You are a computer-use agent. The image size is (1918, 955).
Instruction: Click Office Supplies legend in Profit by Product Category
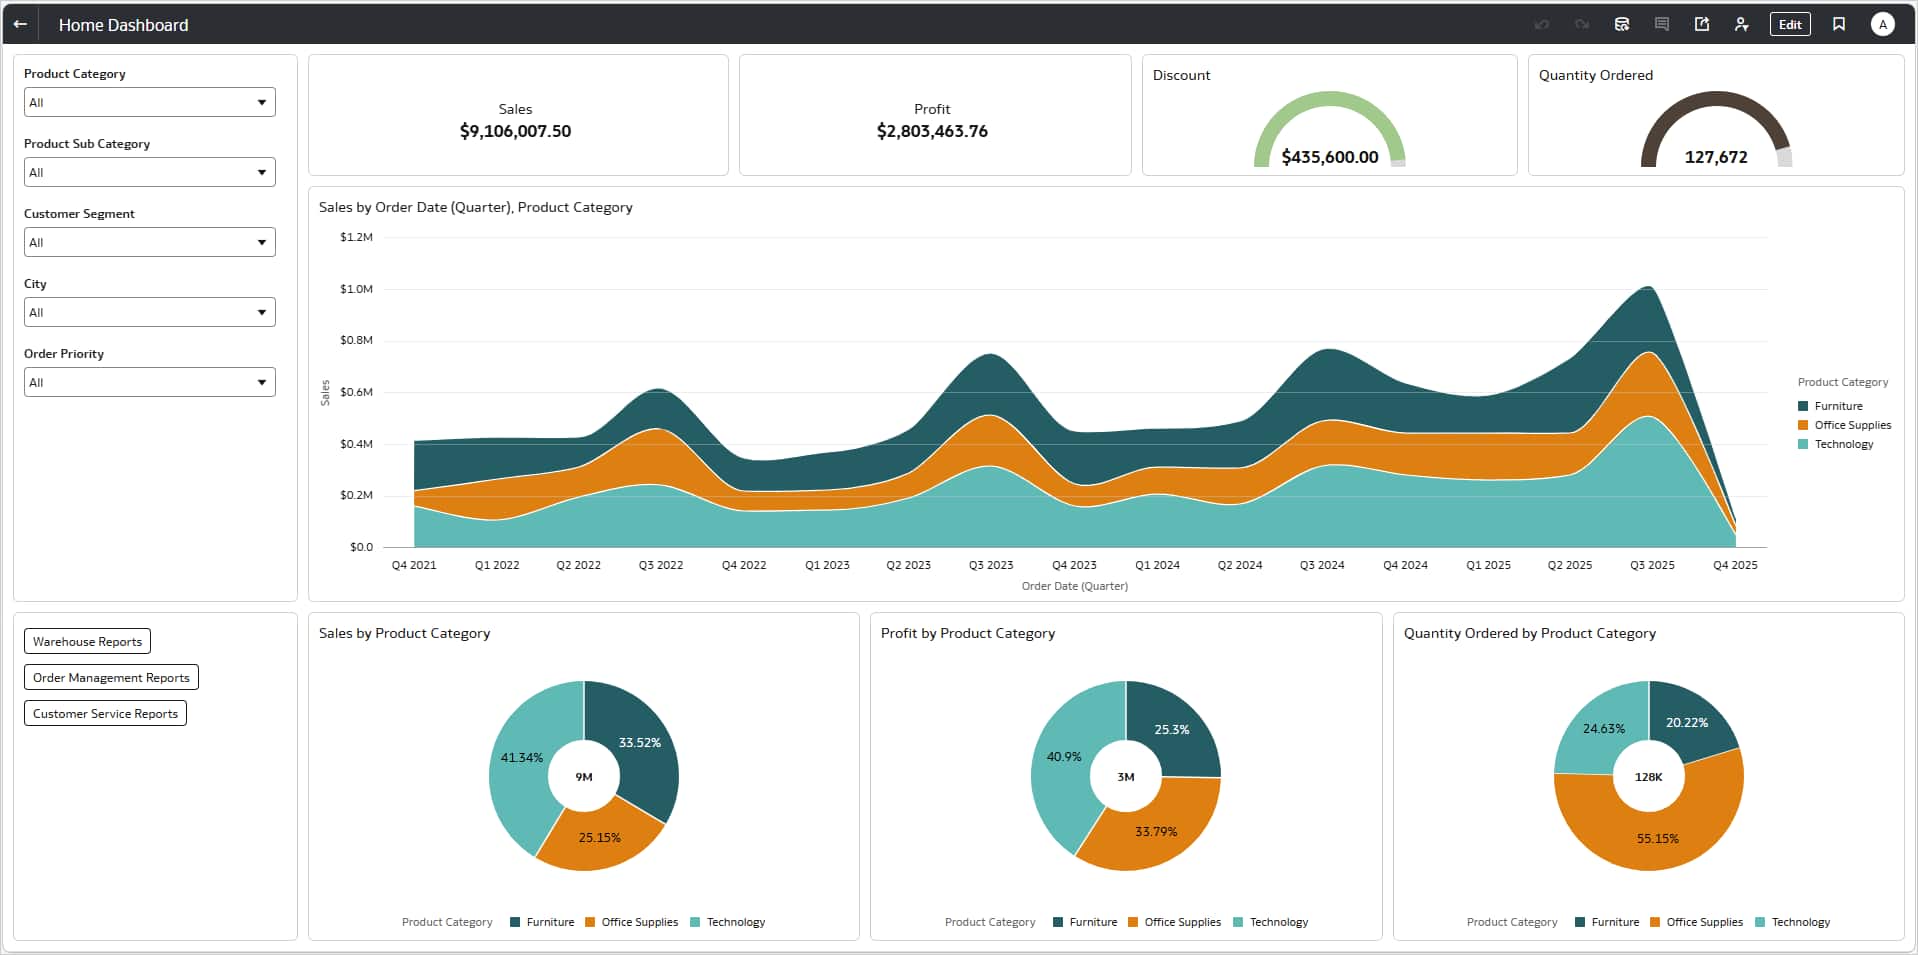click(1174, 922)
